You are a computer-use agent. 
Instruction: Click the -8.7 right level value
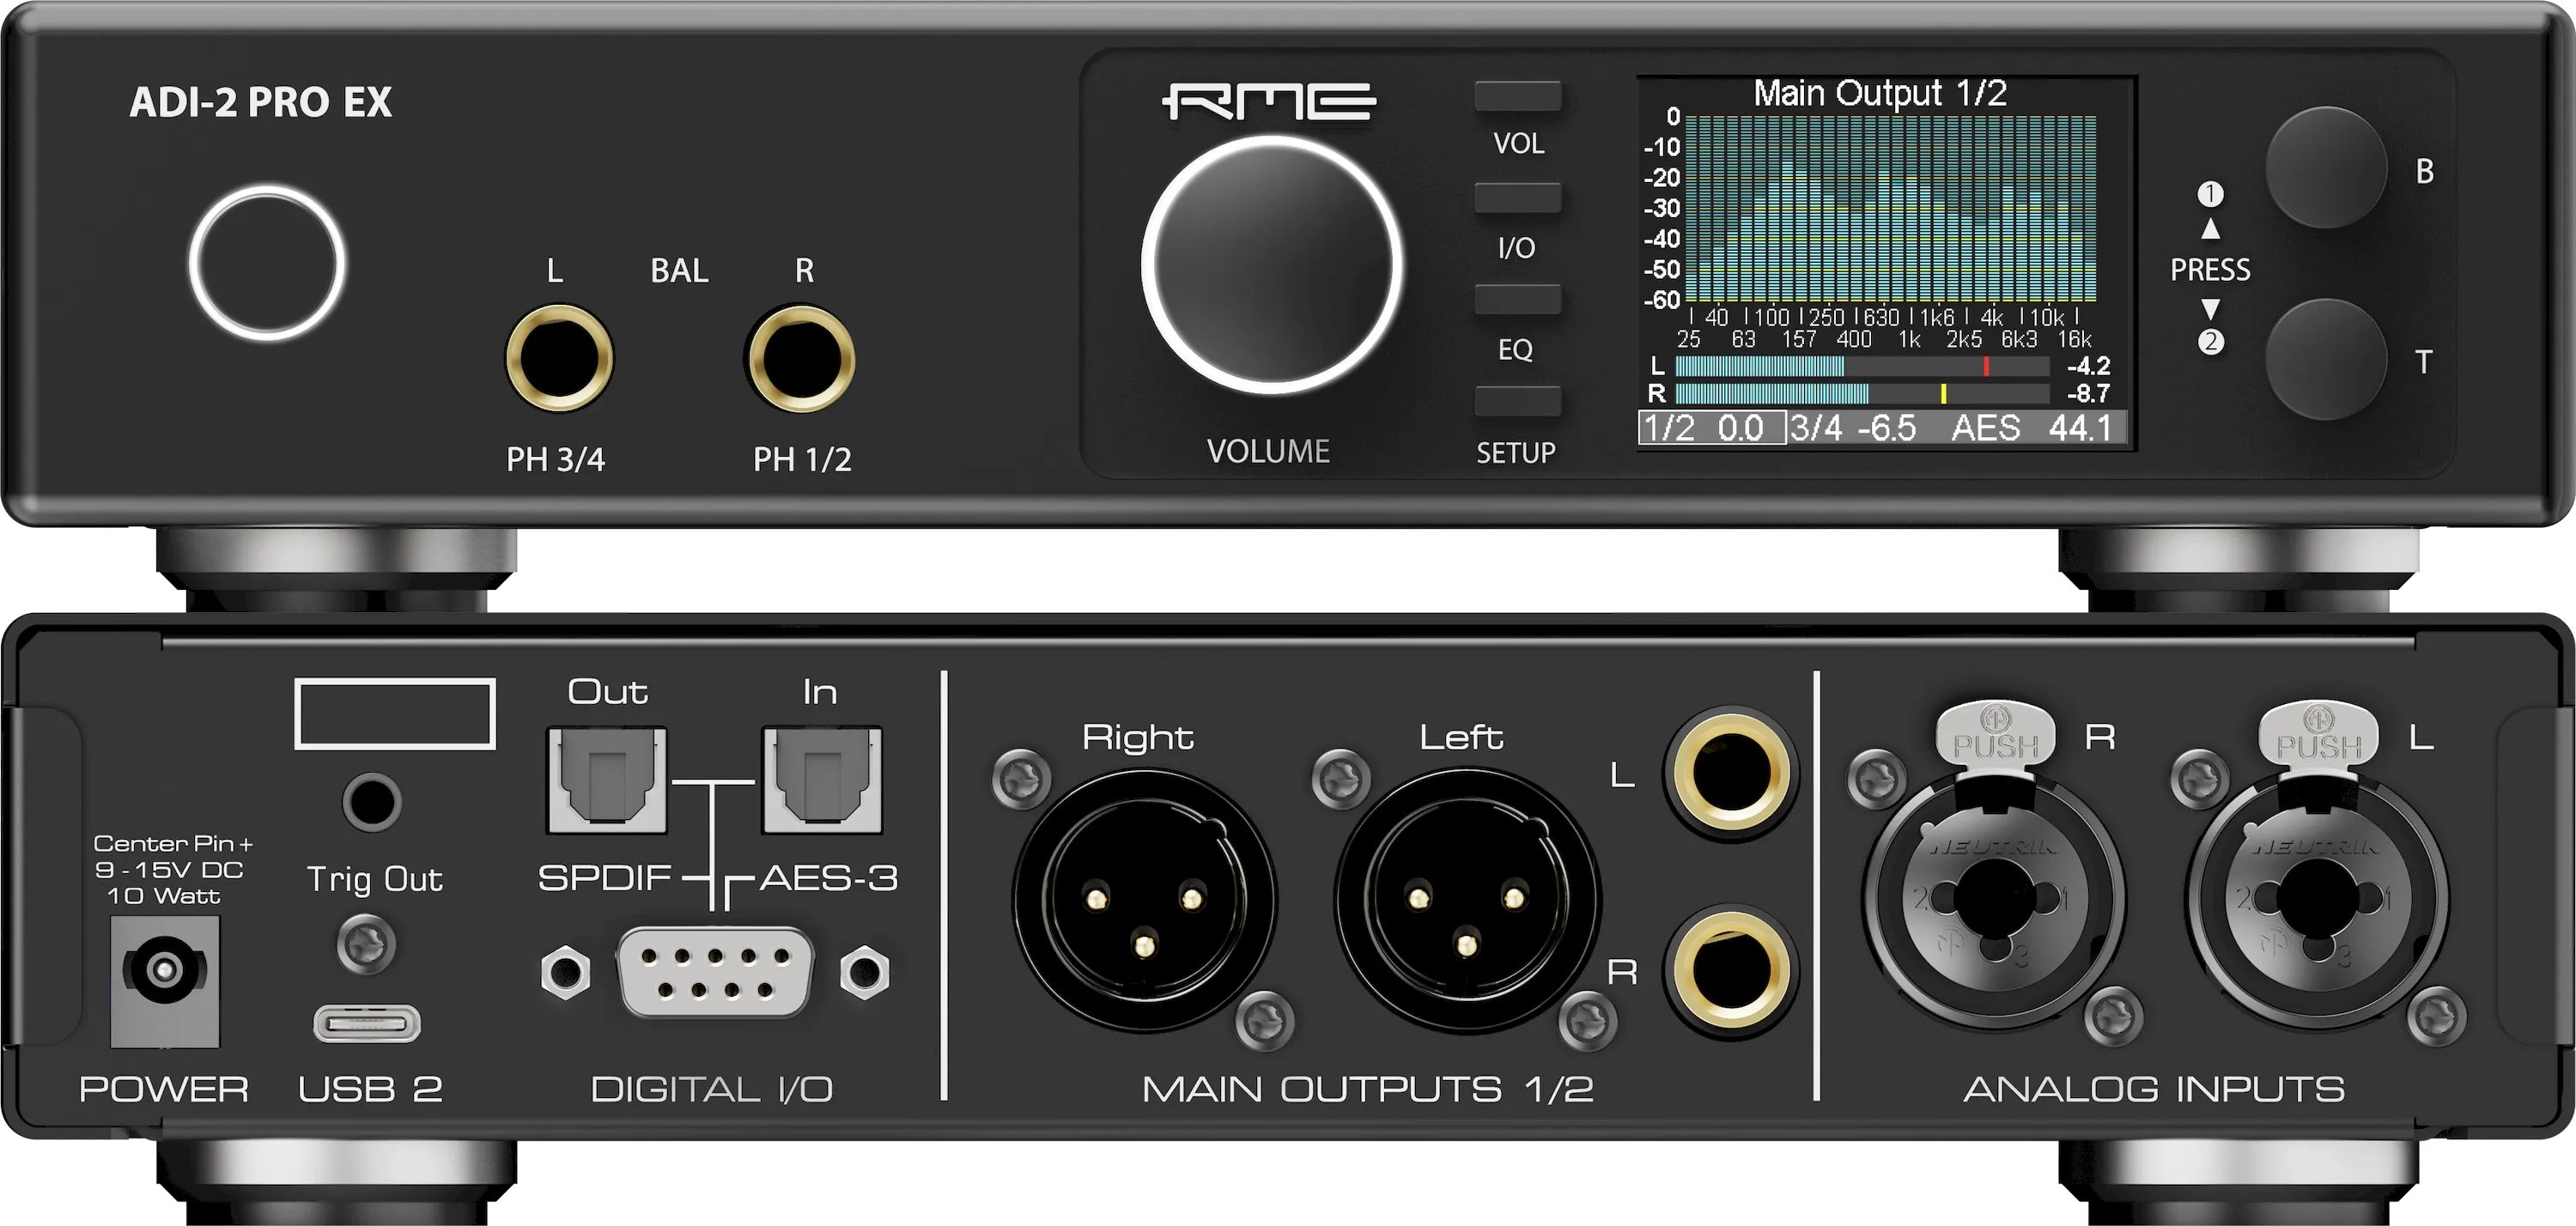point(2088,394)
